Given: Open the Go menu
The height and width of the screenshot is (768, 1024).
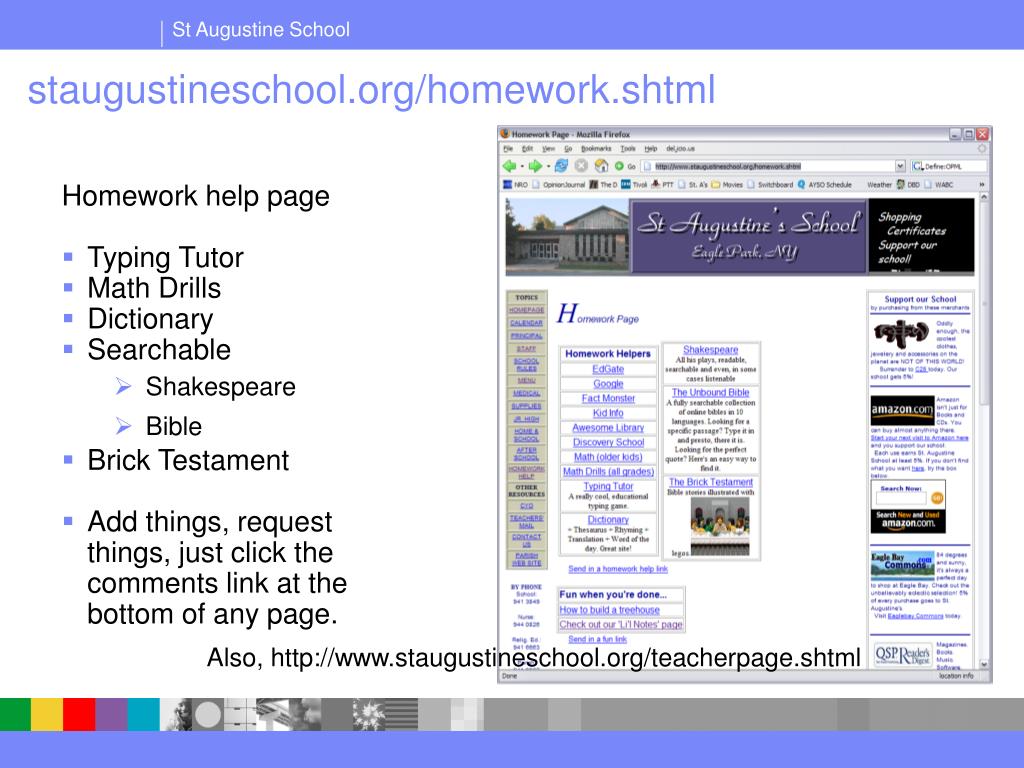Looking at the screenshot, I should click(568, 148).
